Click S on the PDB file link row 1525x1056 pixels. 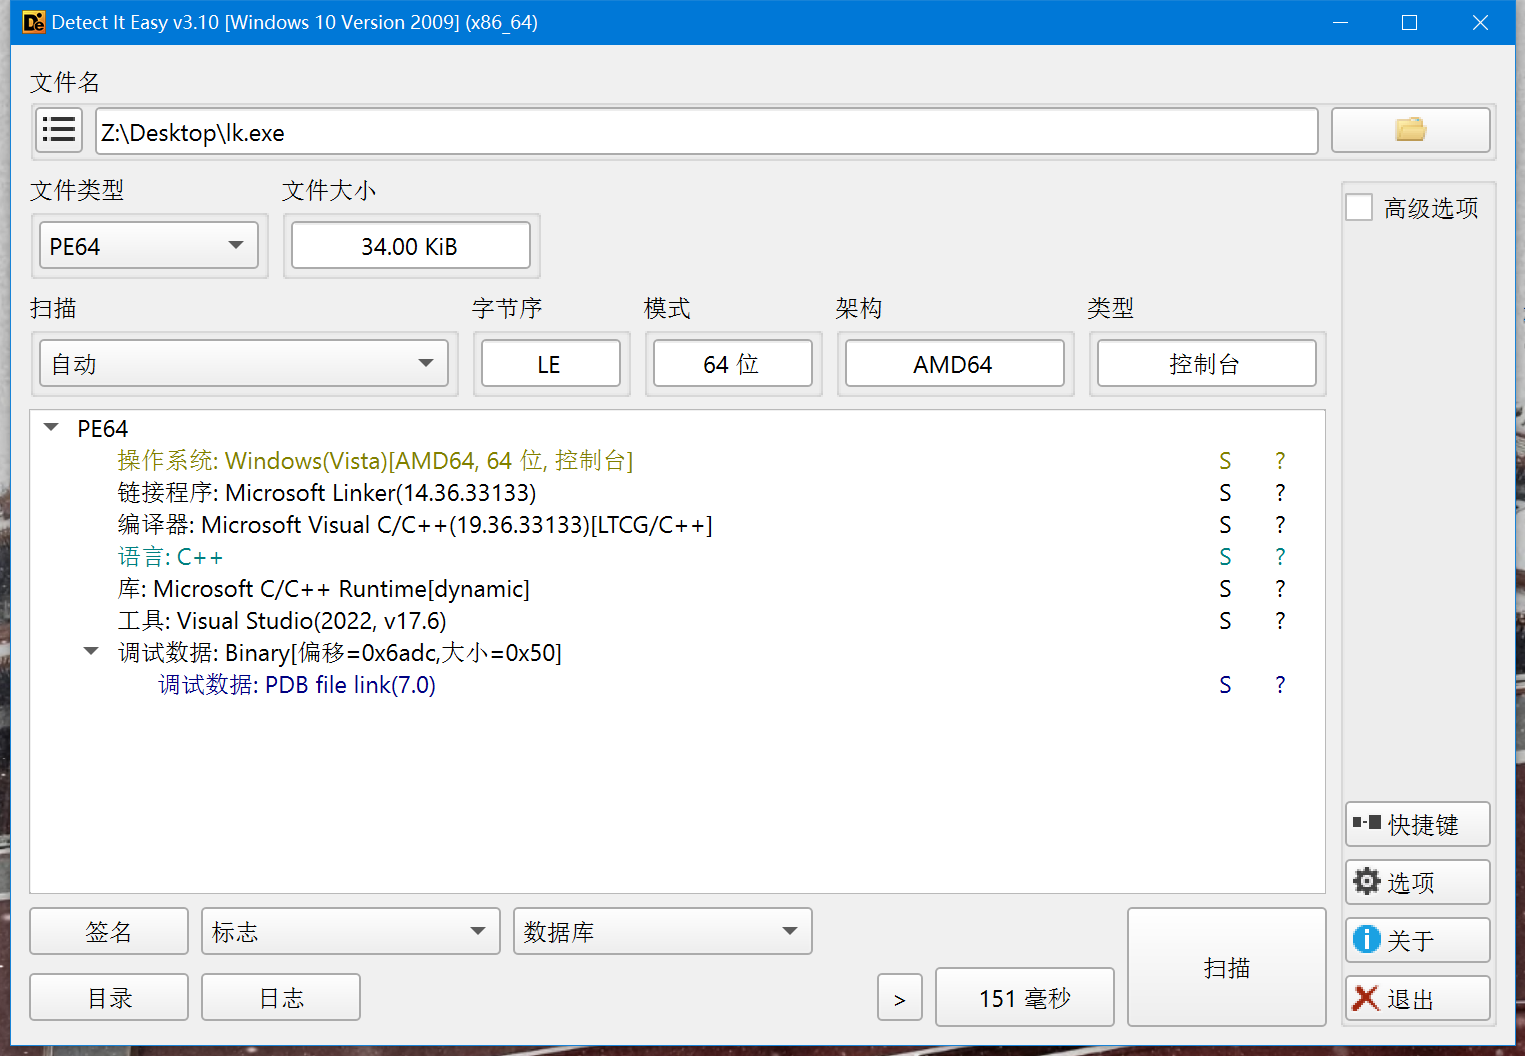pos(1225,684)
